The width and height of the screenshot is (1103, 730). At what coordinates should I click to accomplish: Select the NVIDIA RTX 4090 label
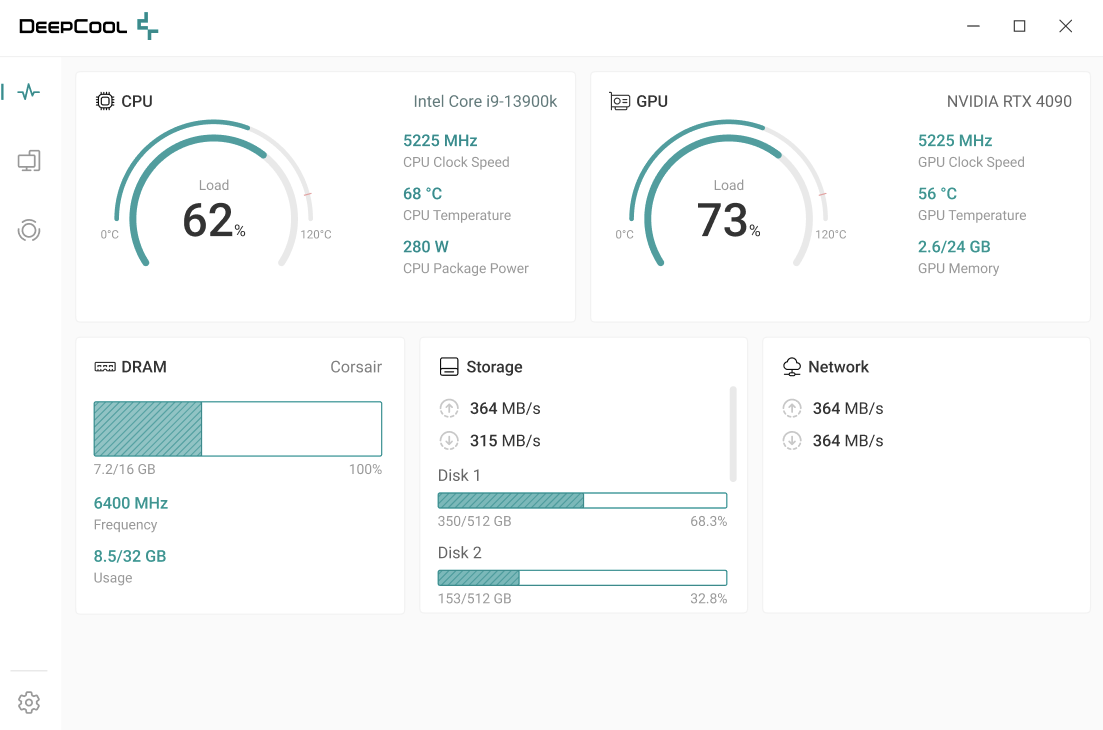tap(1009, 101)
